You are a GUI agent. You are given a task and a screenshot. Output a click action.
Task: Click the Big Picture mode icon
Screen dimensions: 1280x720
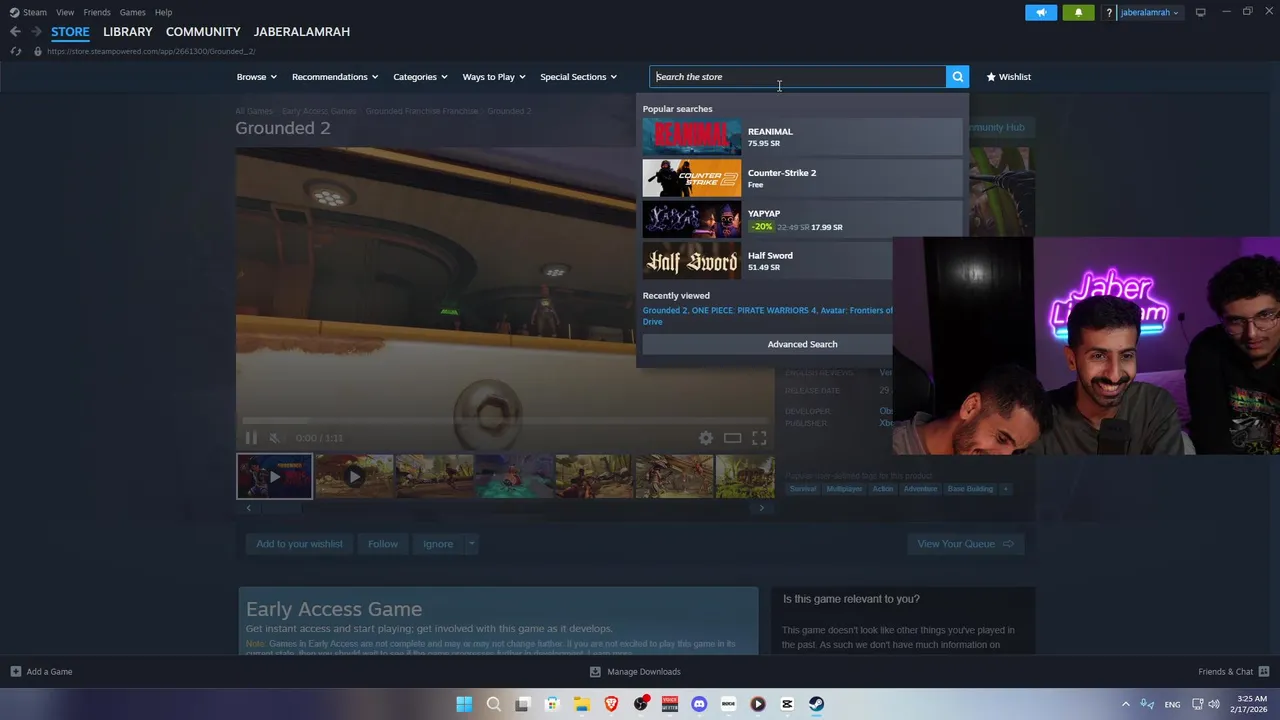(1200, 12)
